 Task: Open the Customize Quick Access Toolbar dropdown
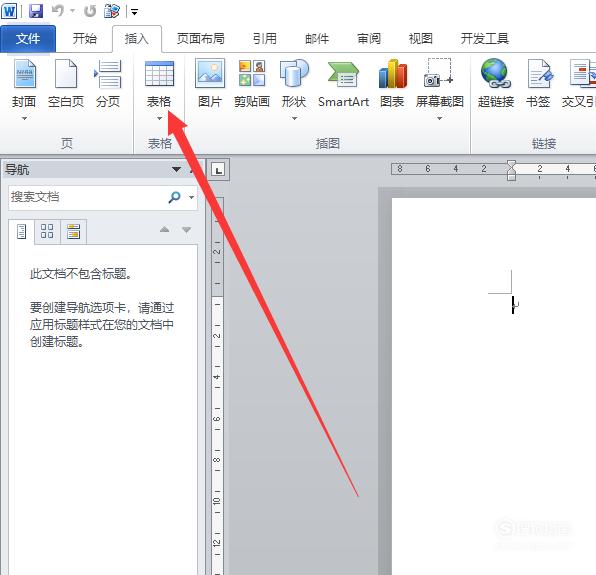point(134,12)
